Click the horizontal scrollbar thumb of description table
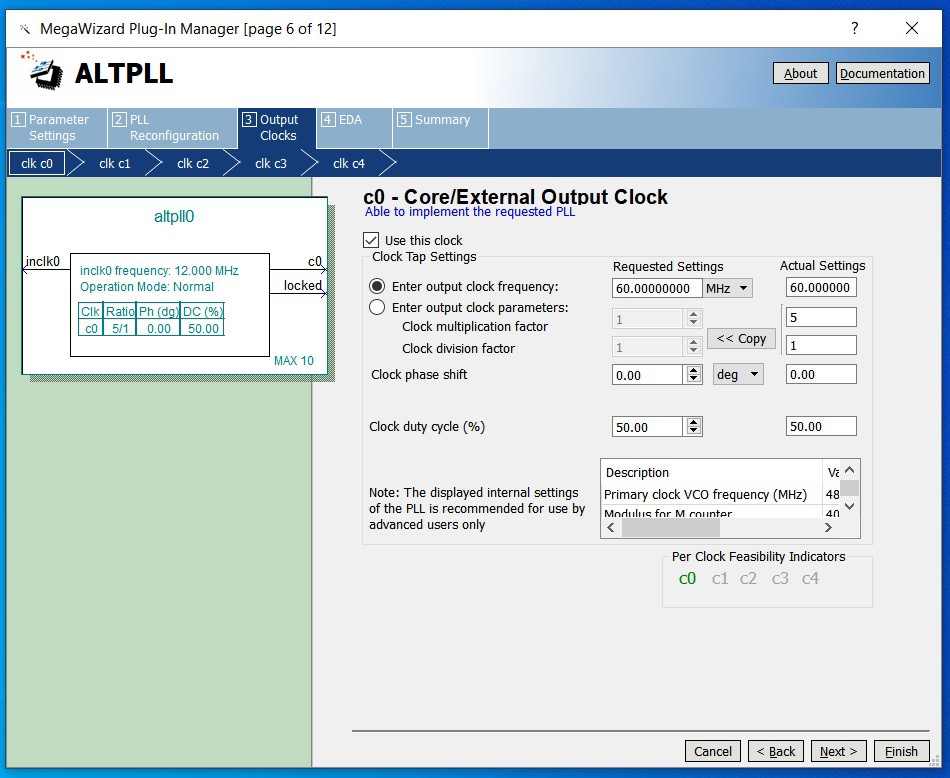 [671, 528]
